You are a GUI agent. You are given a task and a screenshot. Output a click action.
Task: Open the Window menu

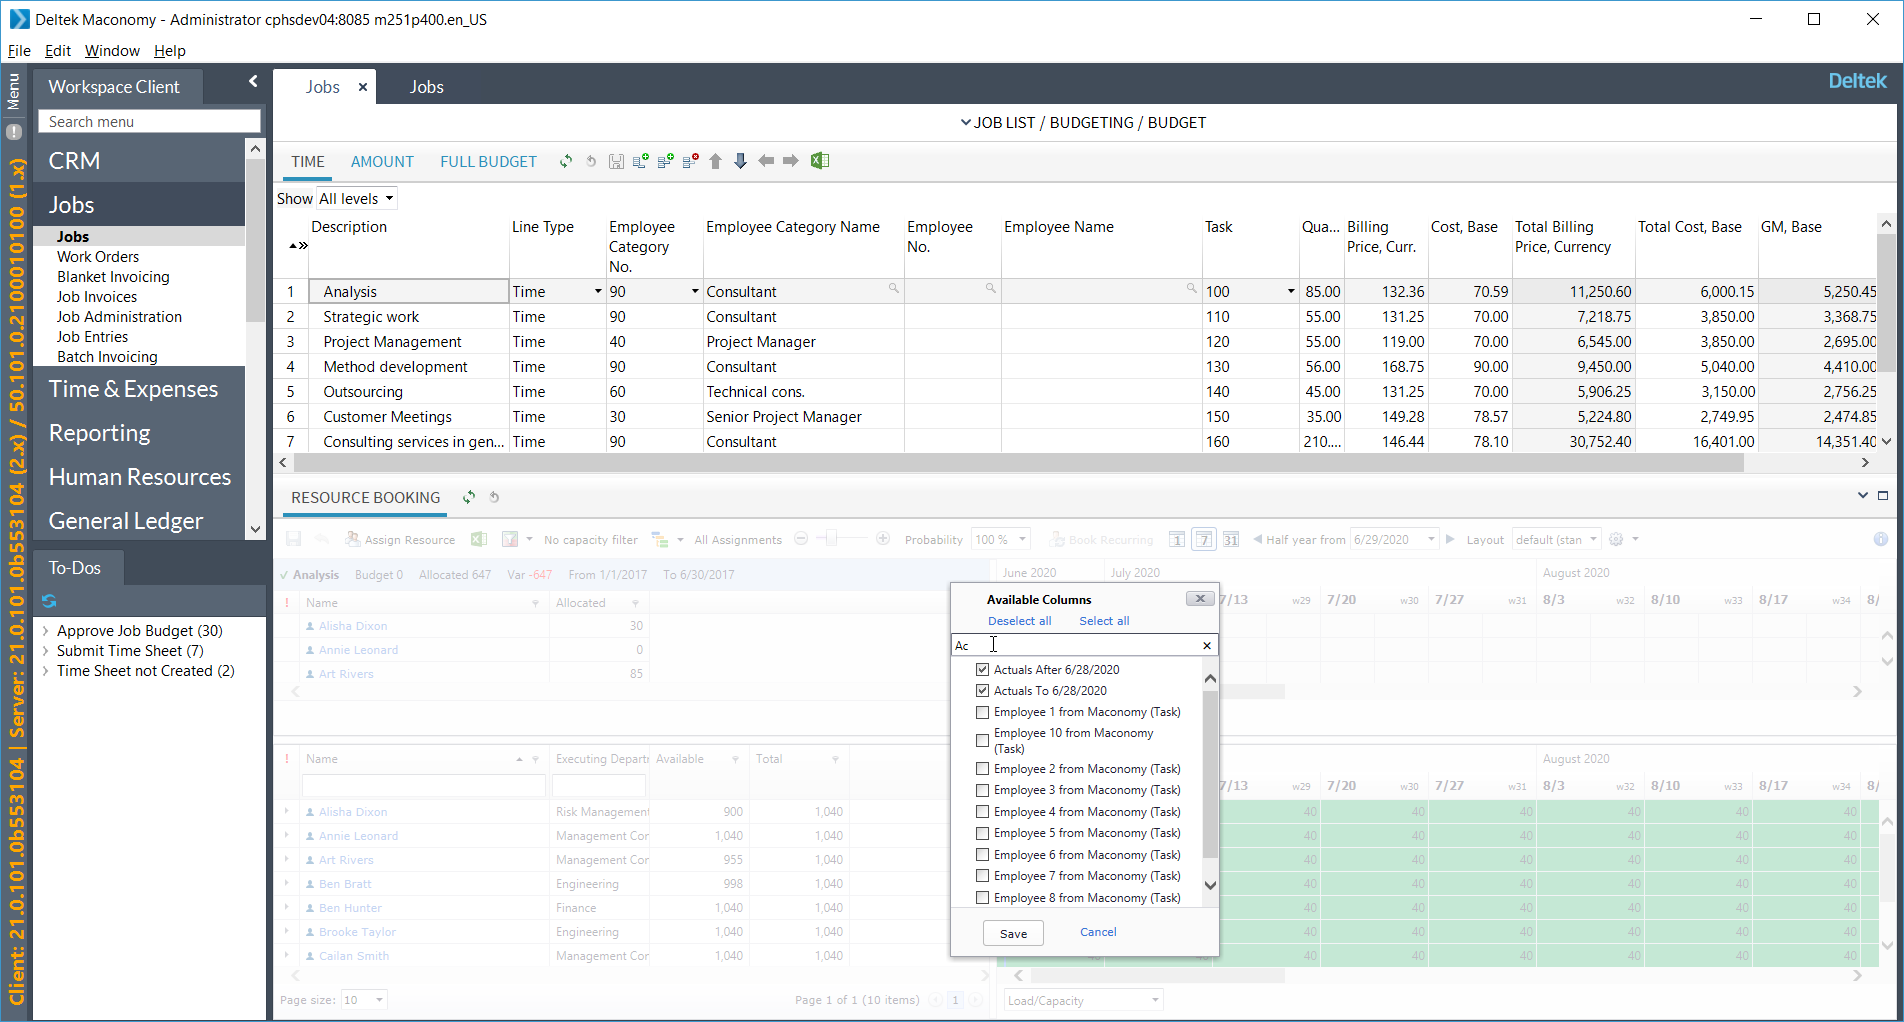tap(112, 51)
